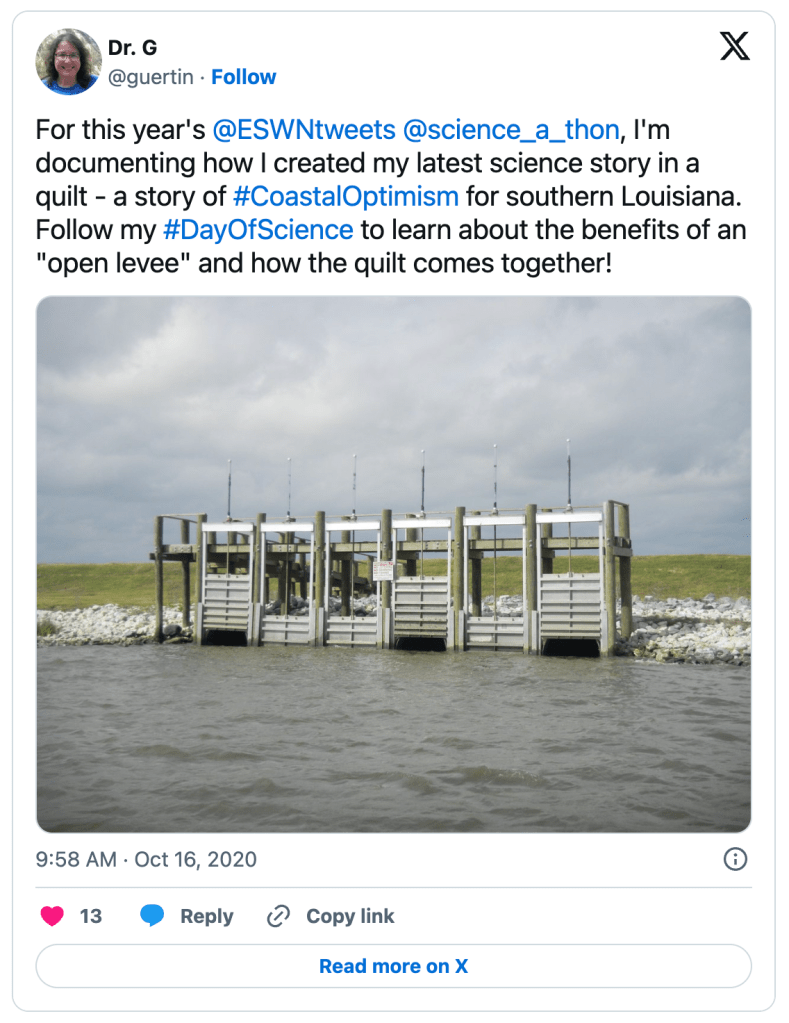Click the chain link icon
The width and height of the screenshot is (789, 1023).
278,916
